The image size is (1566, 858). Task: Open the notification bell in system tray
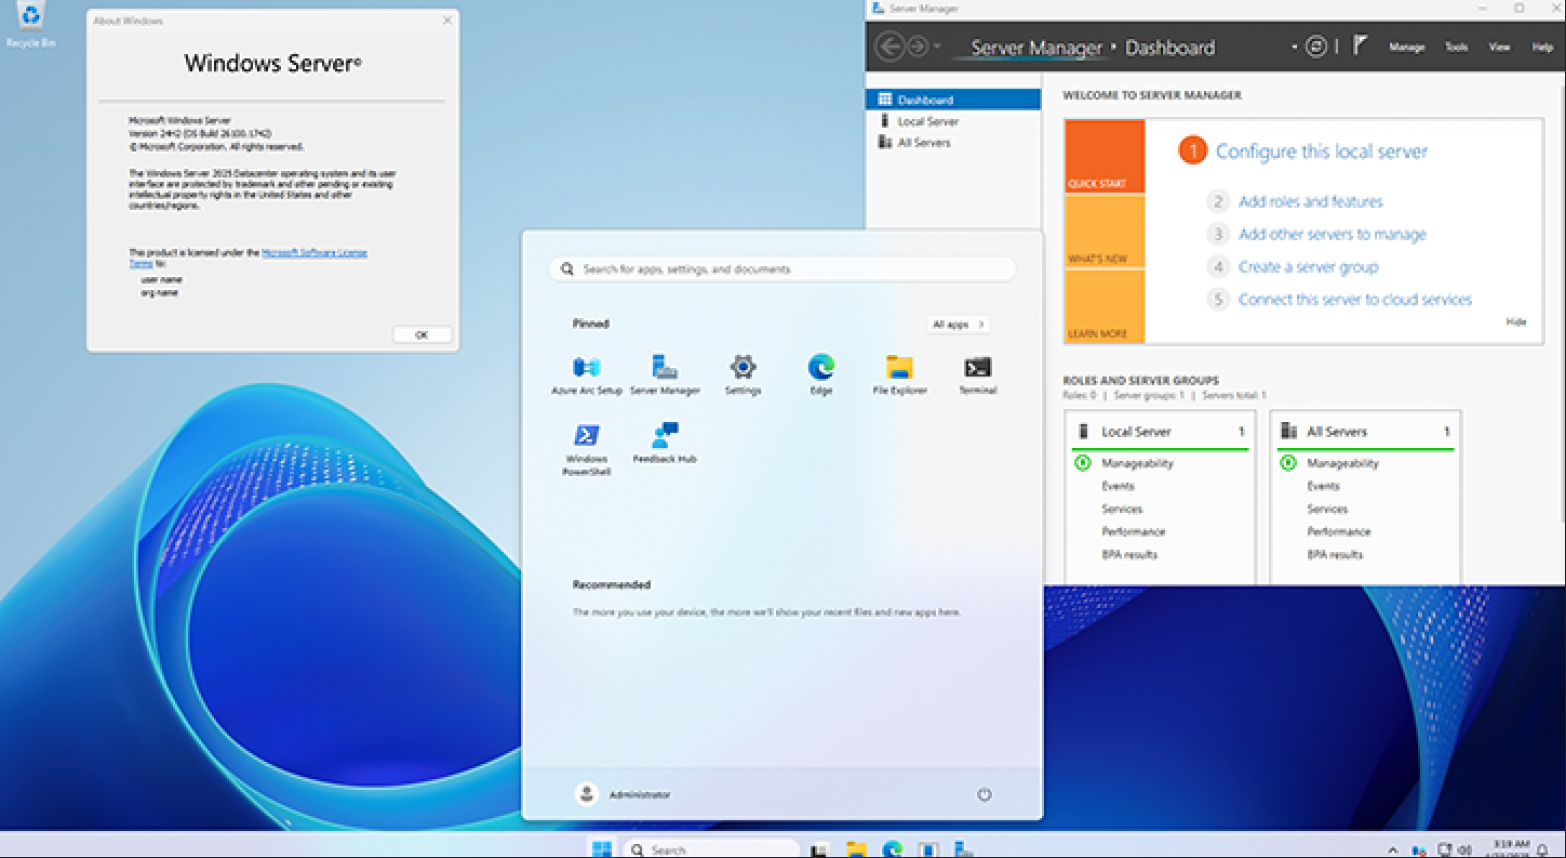pyautogui.click(x=1542, y=850)
